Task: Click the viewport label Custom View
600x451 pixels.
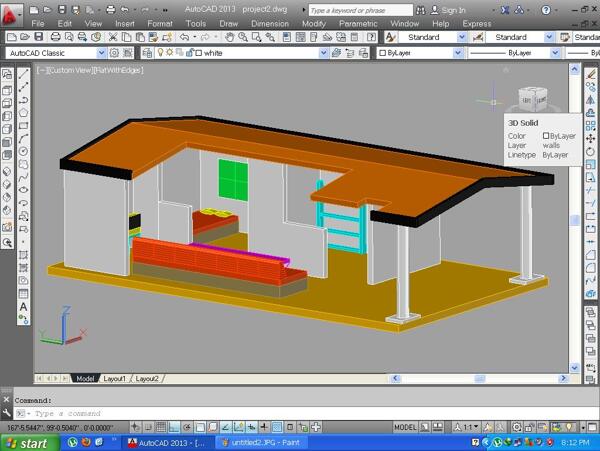Action: tap(70, 70)
